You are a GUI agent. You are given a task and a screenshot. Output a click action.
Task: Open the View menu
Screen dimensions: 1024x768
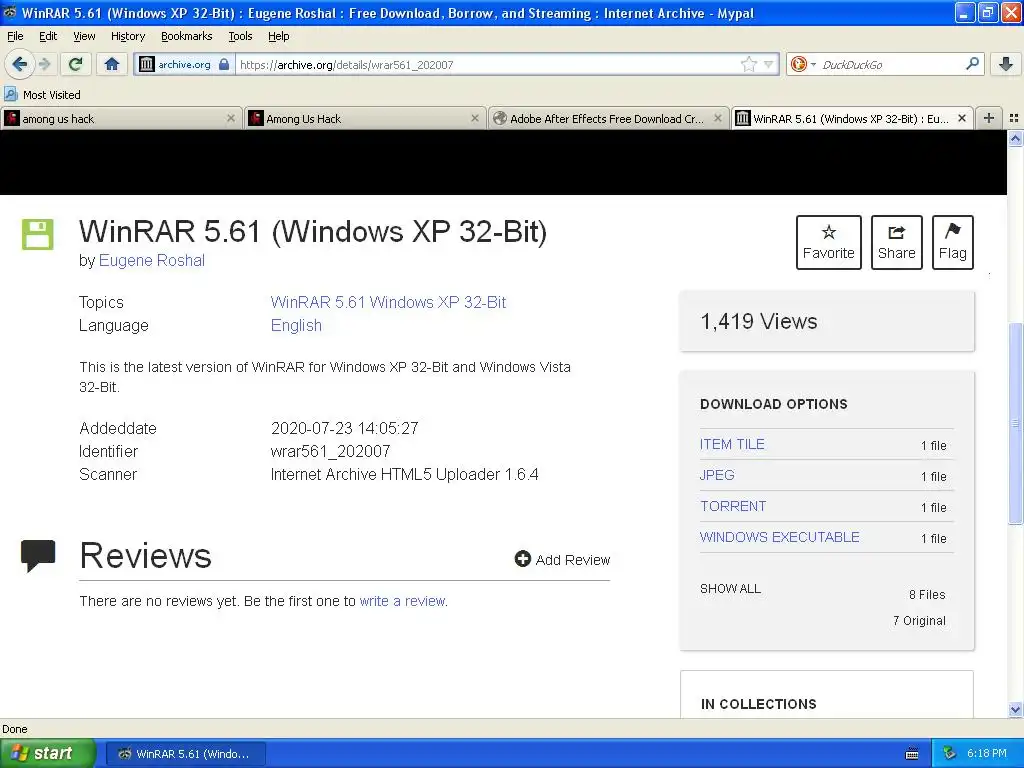(x=84, y=36)
